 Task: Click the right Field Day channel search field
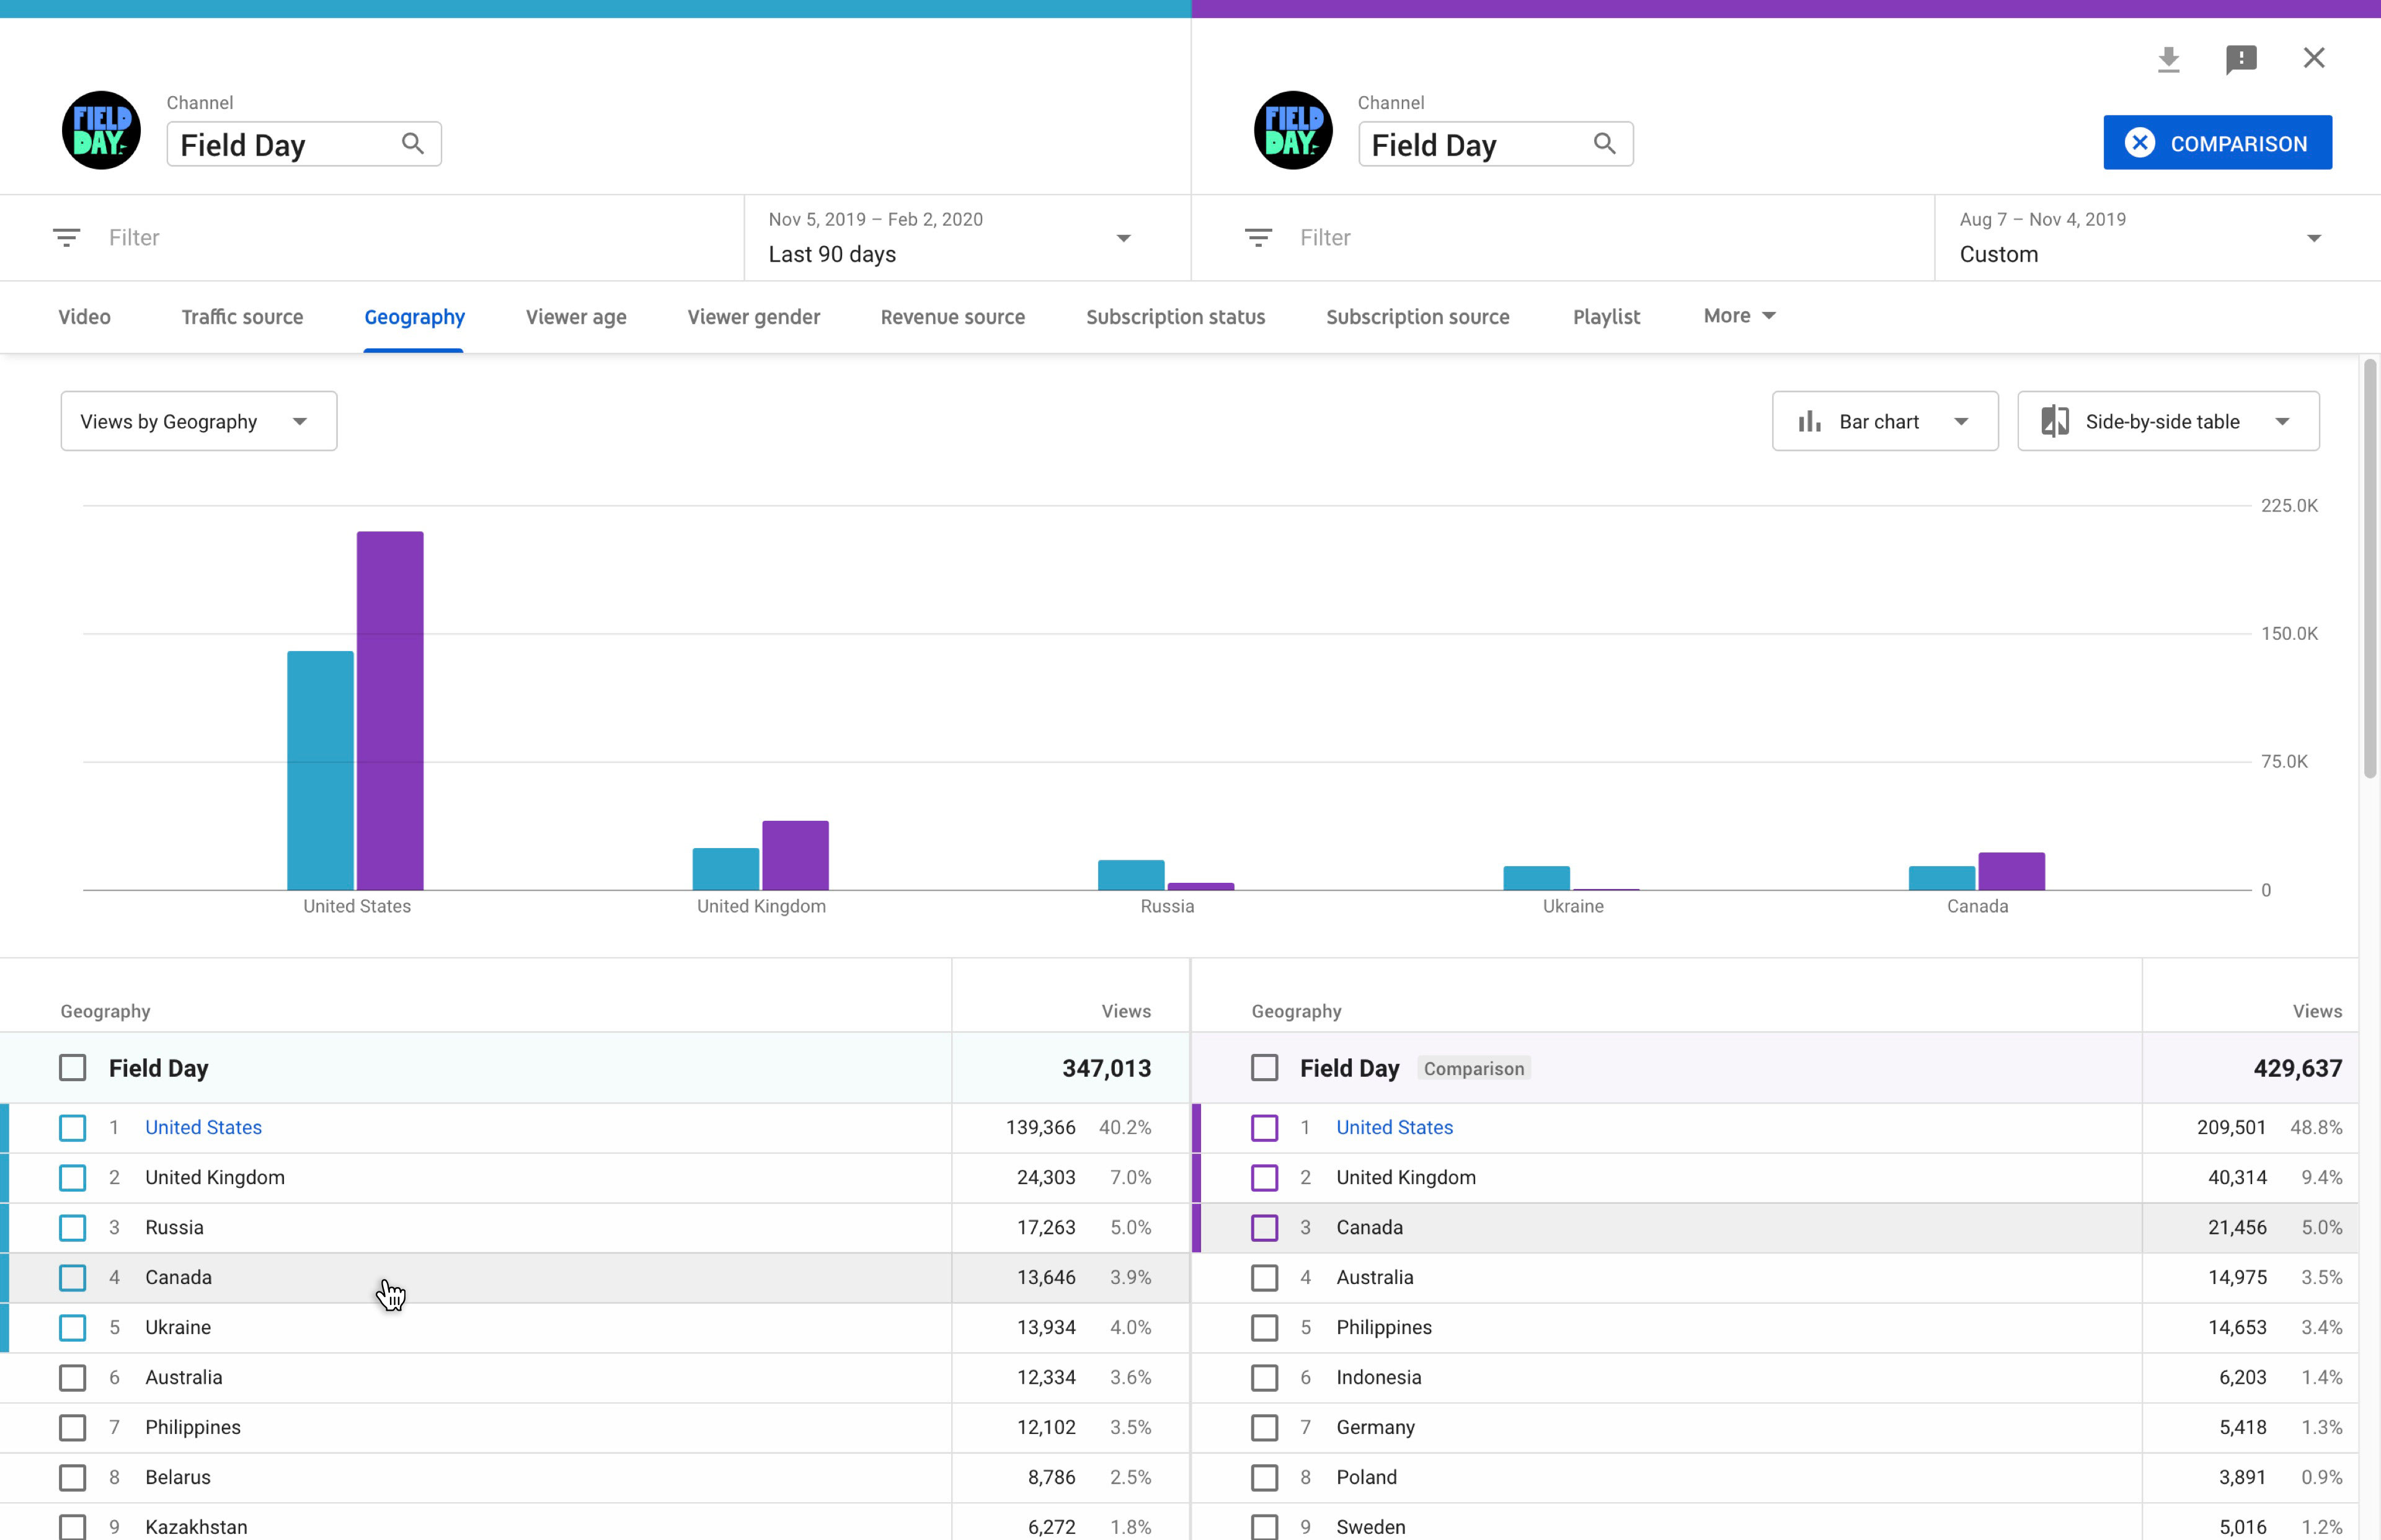point(1495,144)
